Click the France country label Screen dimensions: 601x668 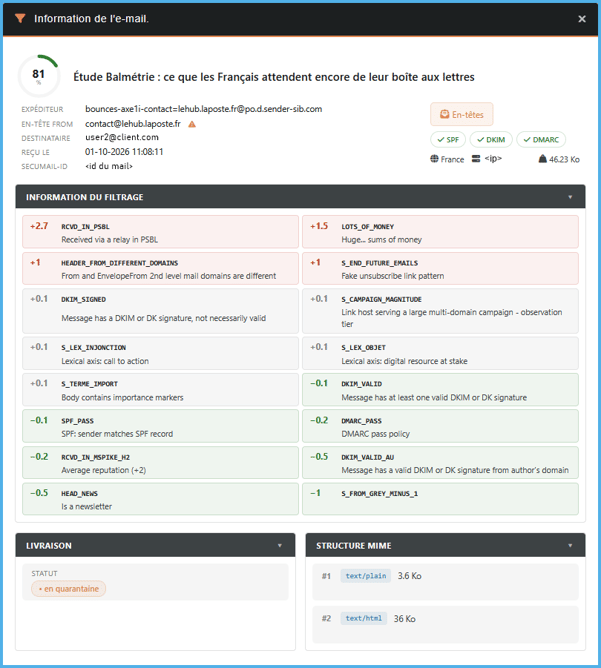click(452, 159)
